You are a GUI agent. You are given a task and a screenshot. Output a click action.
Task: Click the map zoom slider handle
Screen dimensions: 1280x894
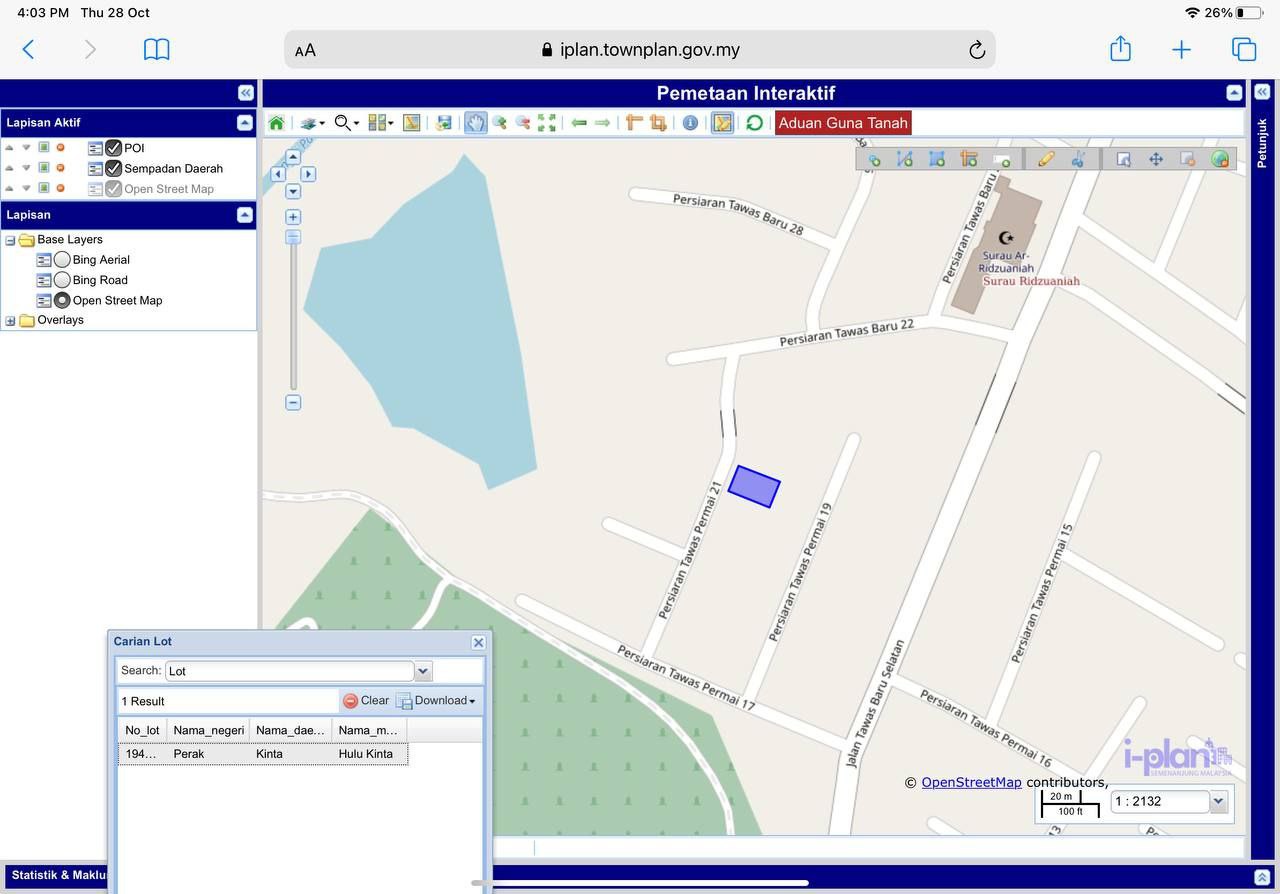[x=293, y=238]
